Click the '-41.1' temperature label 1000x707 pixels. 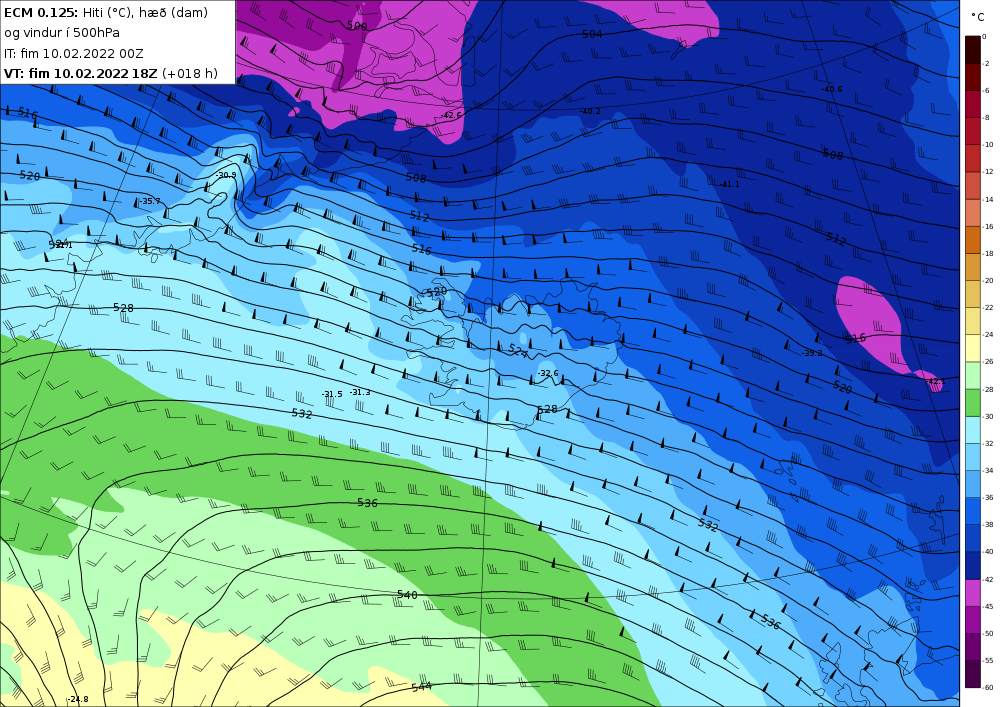(729, 184)
